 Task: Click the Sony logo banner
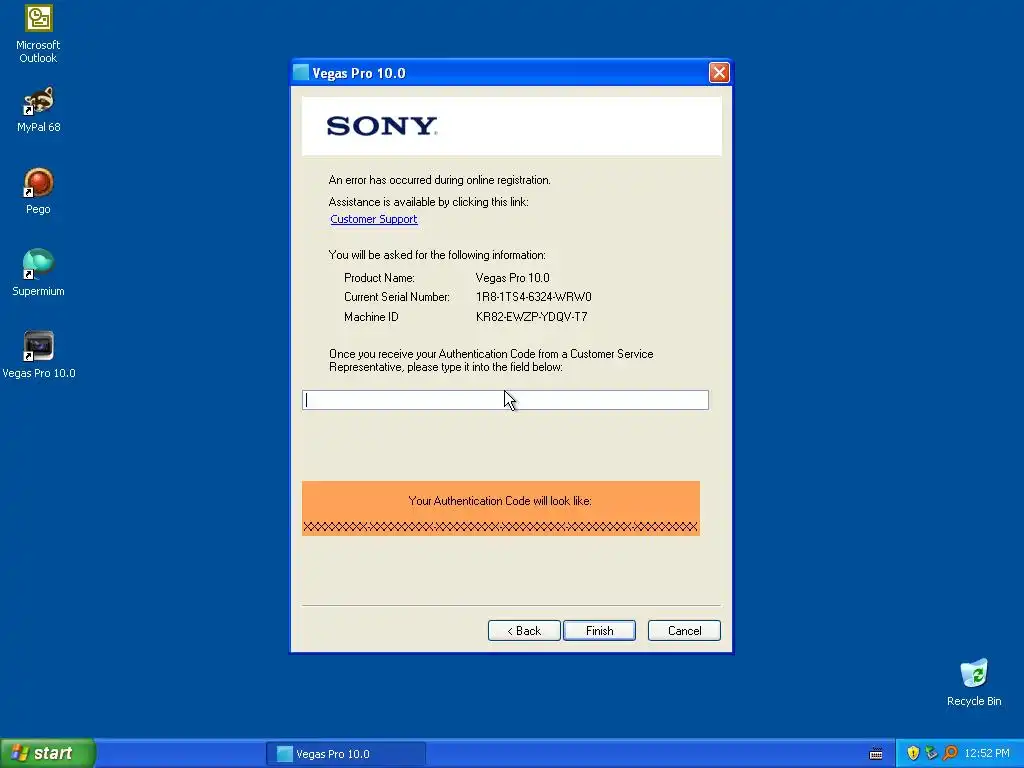511,126
